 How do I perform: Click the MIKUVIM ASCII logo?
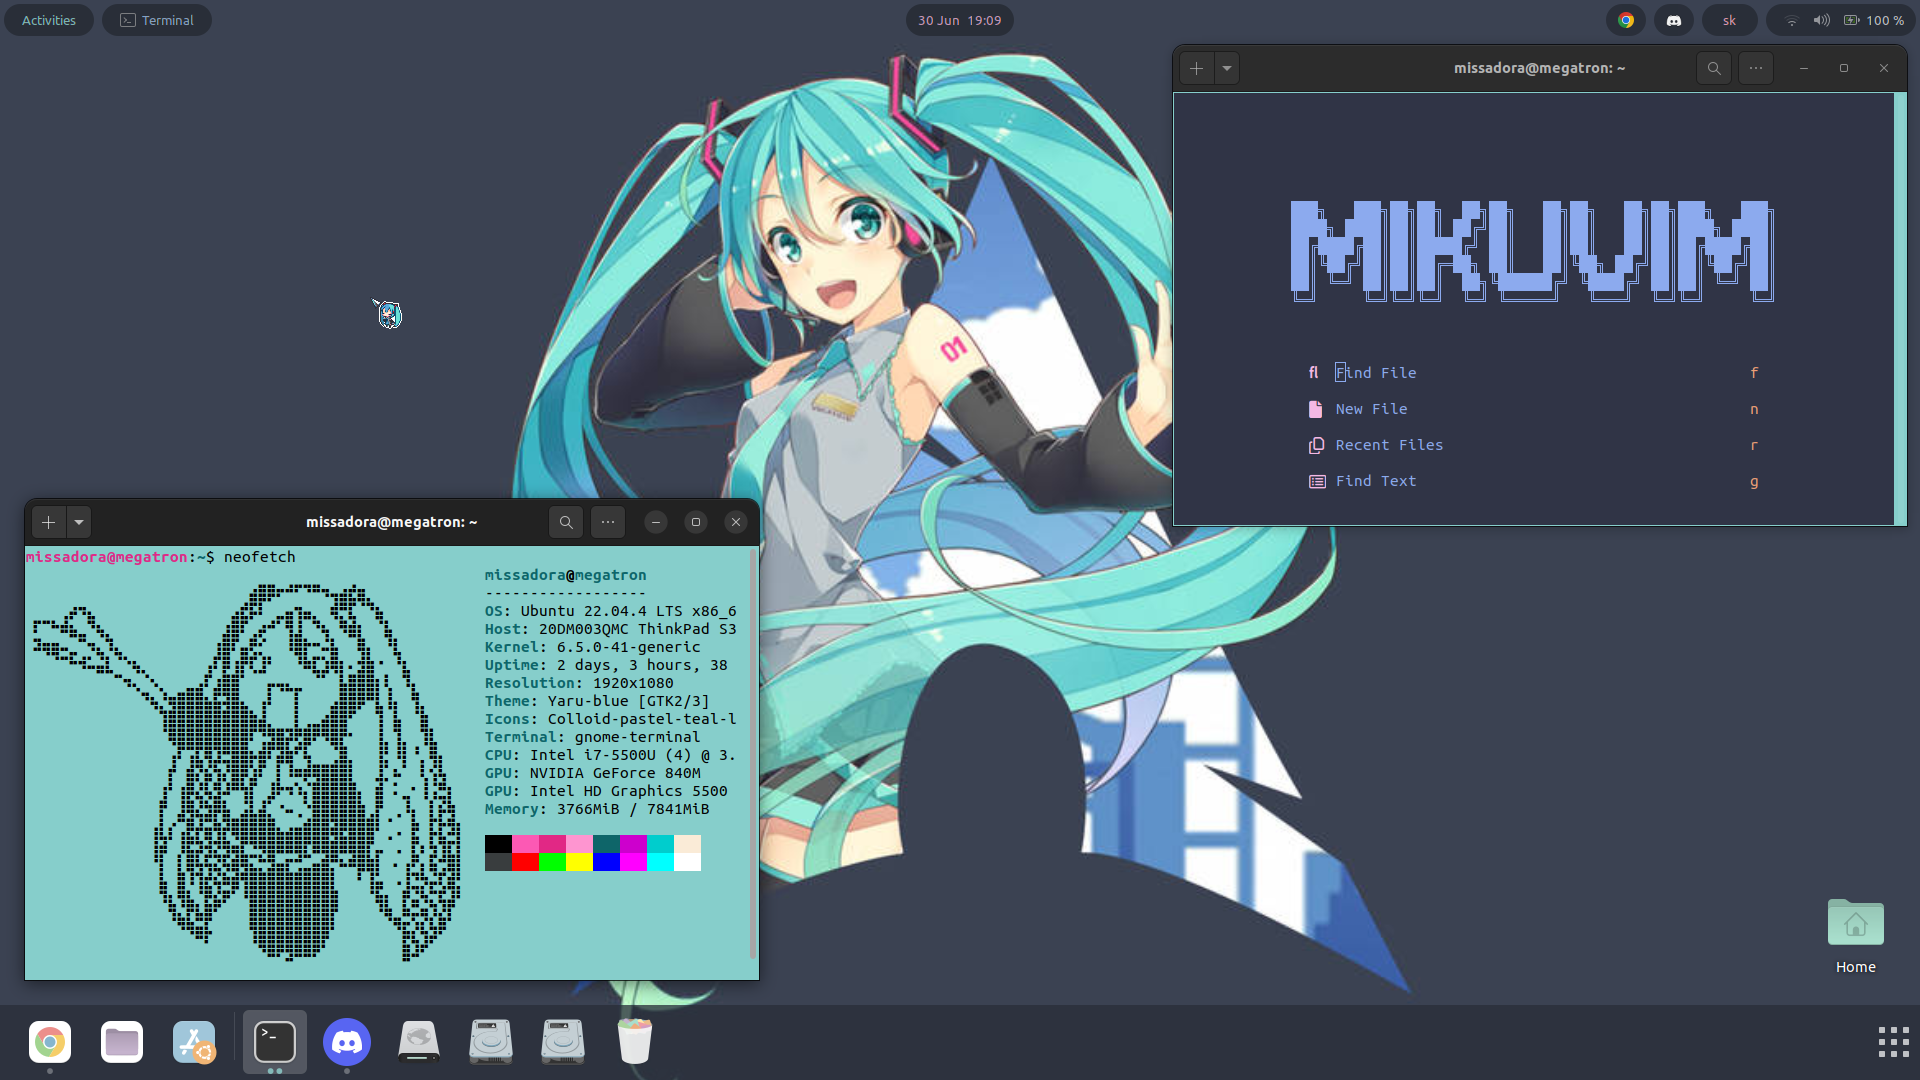click(1532, 250)
